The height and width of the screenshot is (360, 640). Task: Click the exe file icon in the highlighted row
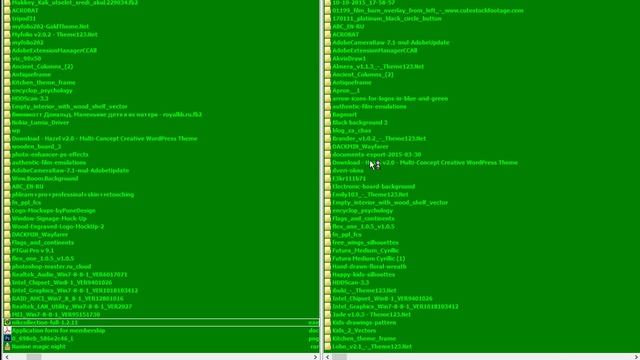point(7,322)
